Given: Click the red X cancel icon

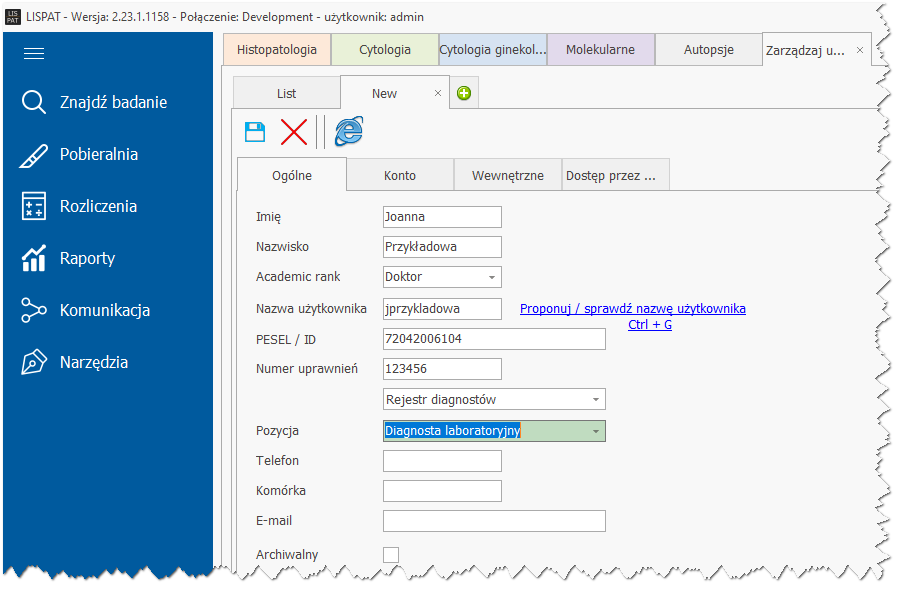Looking at the screenshot, I should (x=294, y=132).
